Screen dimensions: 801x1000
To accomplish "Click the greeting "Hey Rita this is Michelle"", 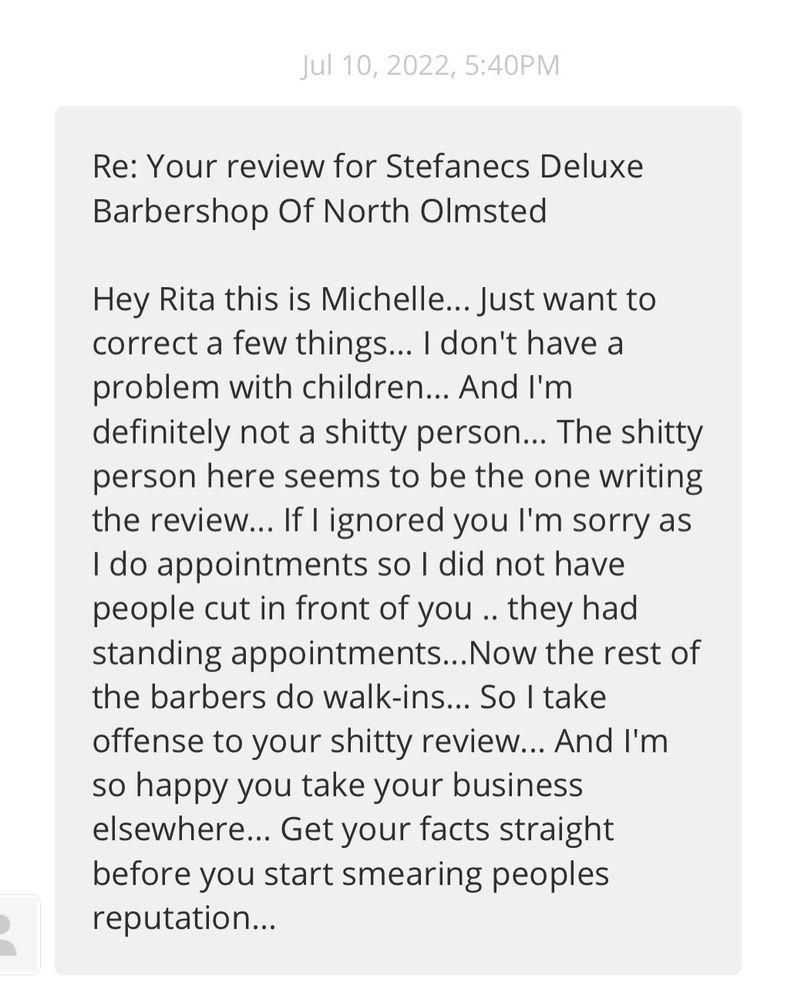I will [x=270, y=299].
